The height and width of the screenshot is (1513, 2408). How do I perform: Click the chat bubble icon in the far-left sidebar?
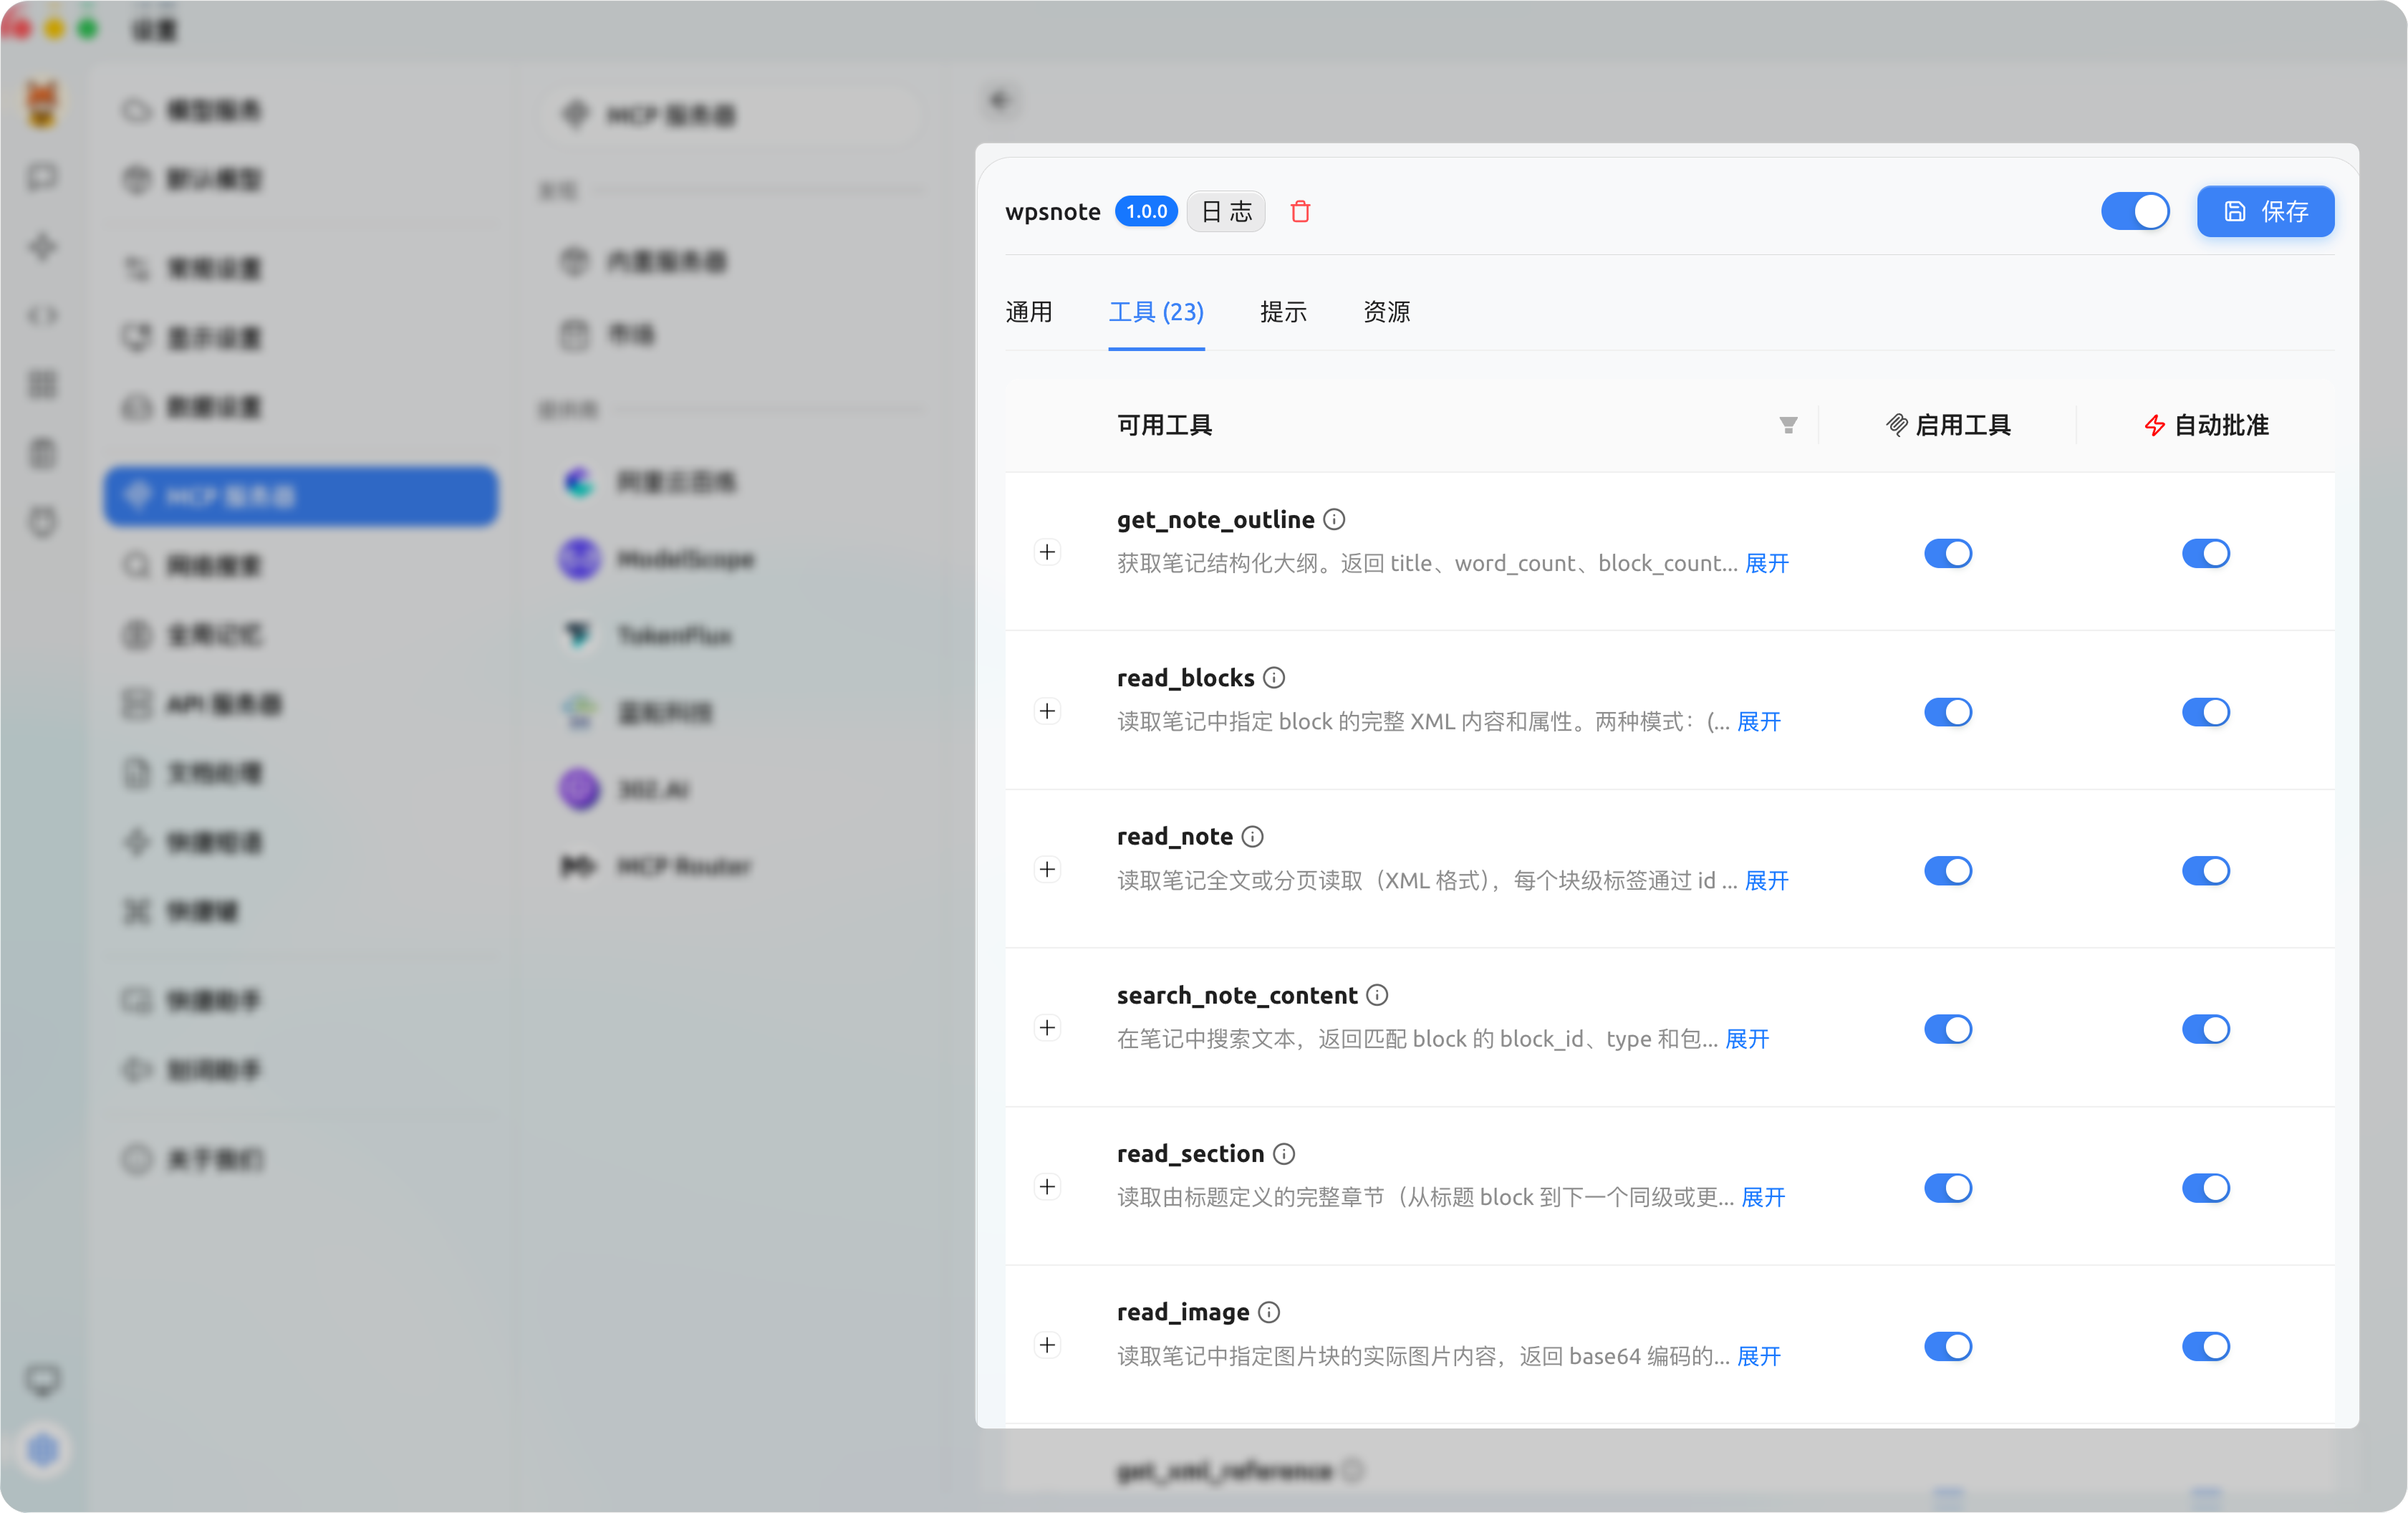pyautogui.click(x=42, y=177)
